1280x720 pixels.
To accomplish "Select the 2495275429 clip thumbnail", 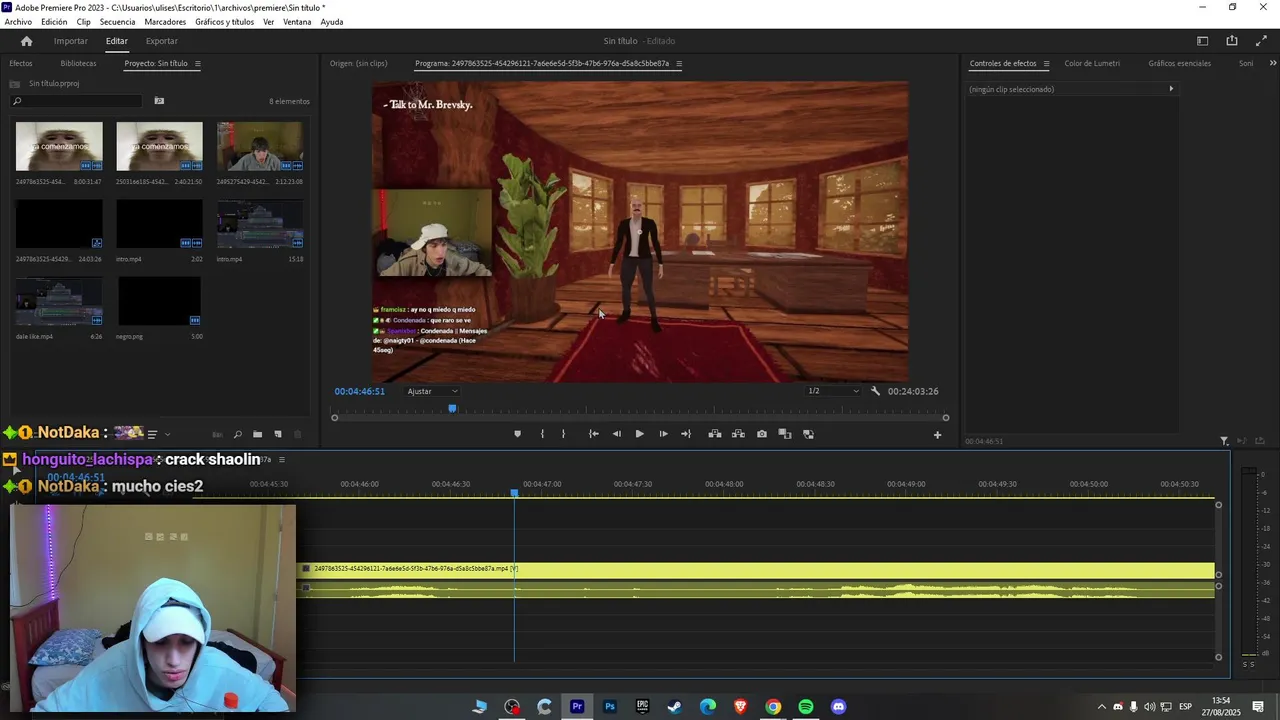I will tap(260, 146).
